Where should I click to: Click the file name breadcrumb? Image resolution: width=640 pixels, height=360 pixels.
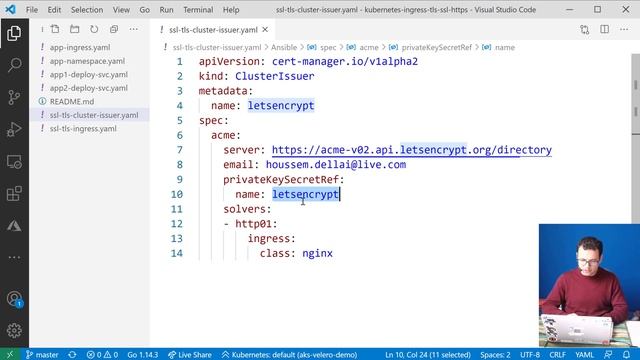(217, 47)
